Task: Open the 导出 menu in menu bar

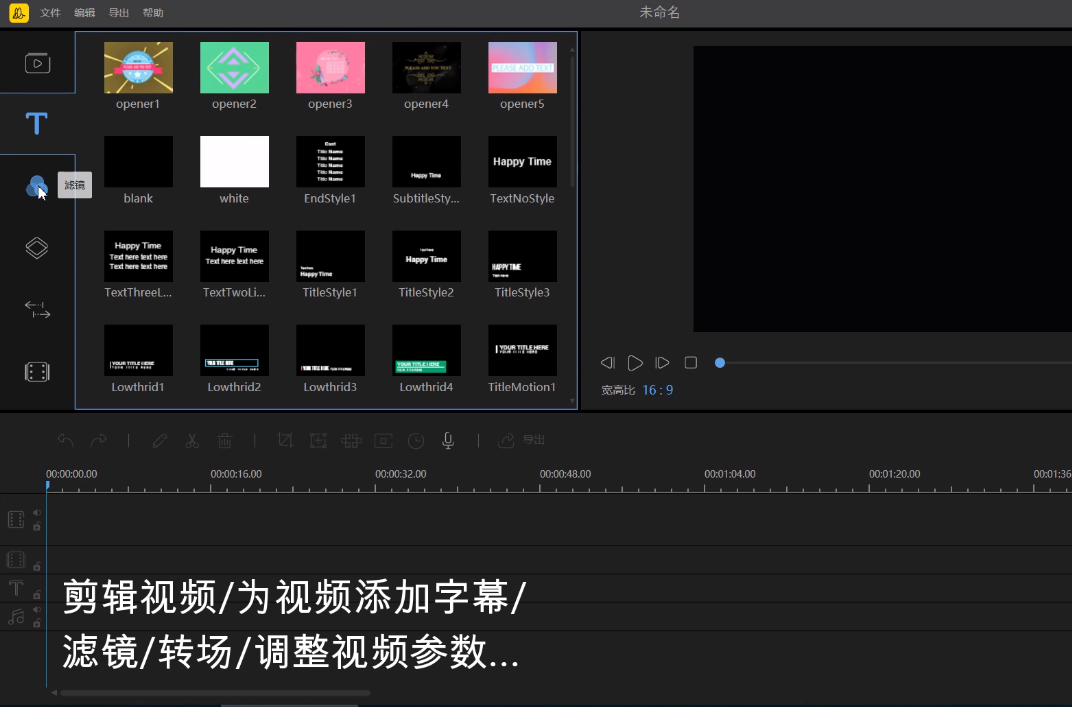Action: [118, 12]
